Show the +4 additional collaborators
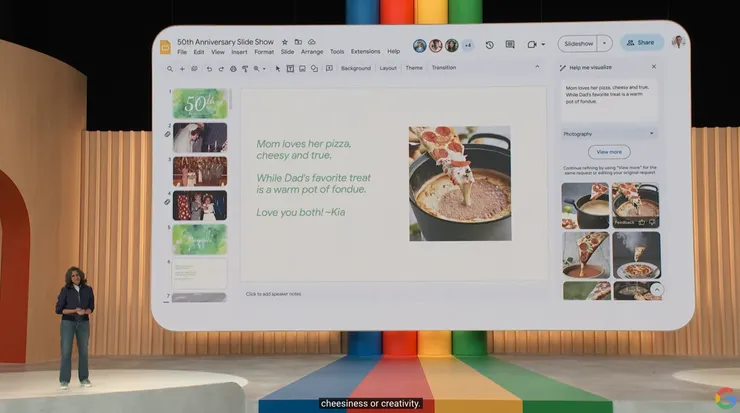 (x=468, y=45)
